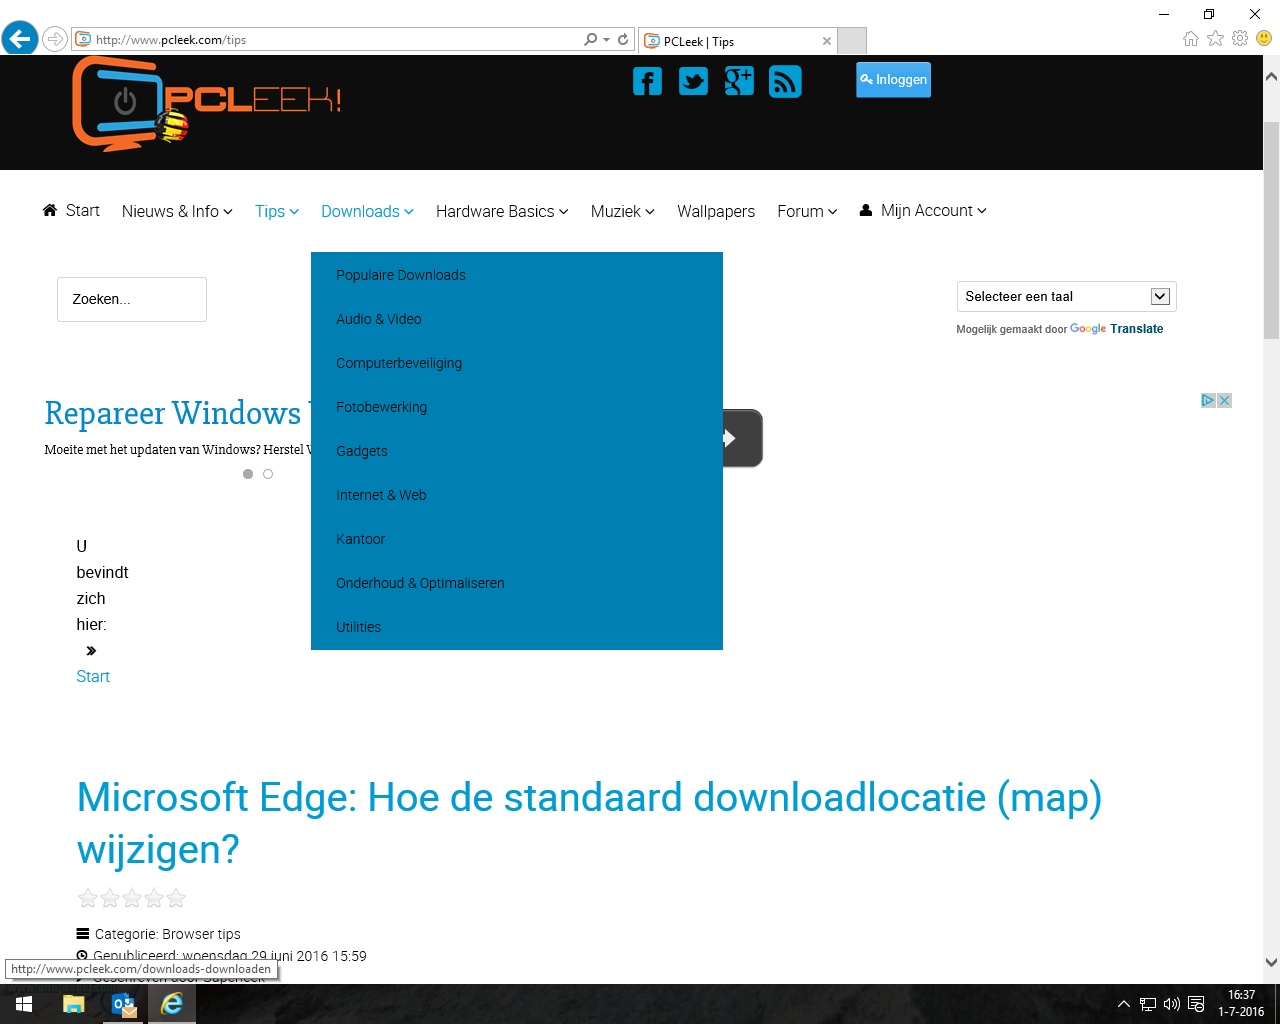Open address bar search dropdown arrow

point(606,40)
